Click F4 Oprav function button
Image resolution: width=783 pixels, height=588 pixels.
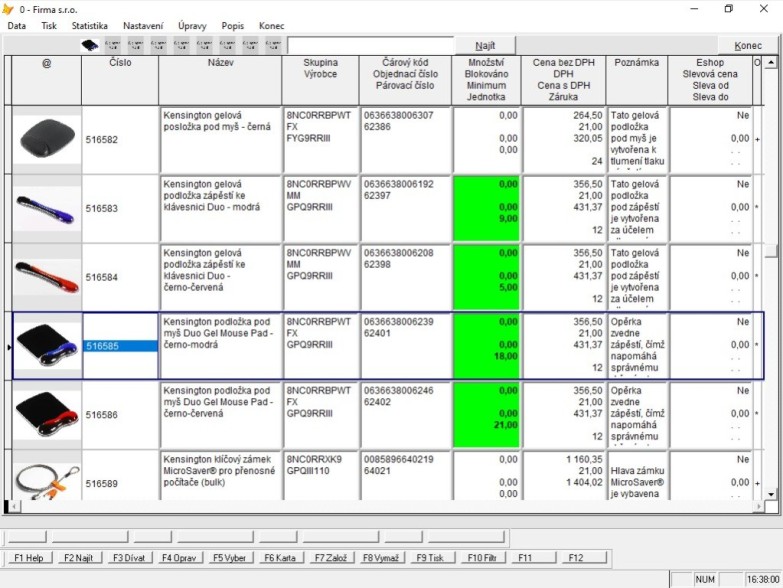click(179, 558)
